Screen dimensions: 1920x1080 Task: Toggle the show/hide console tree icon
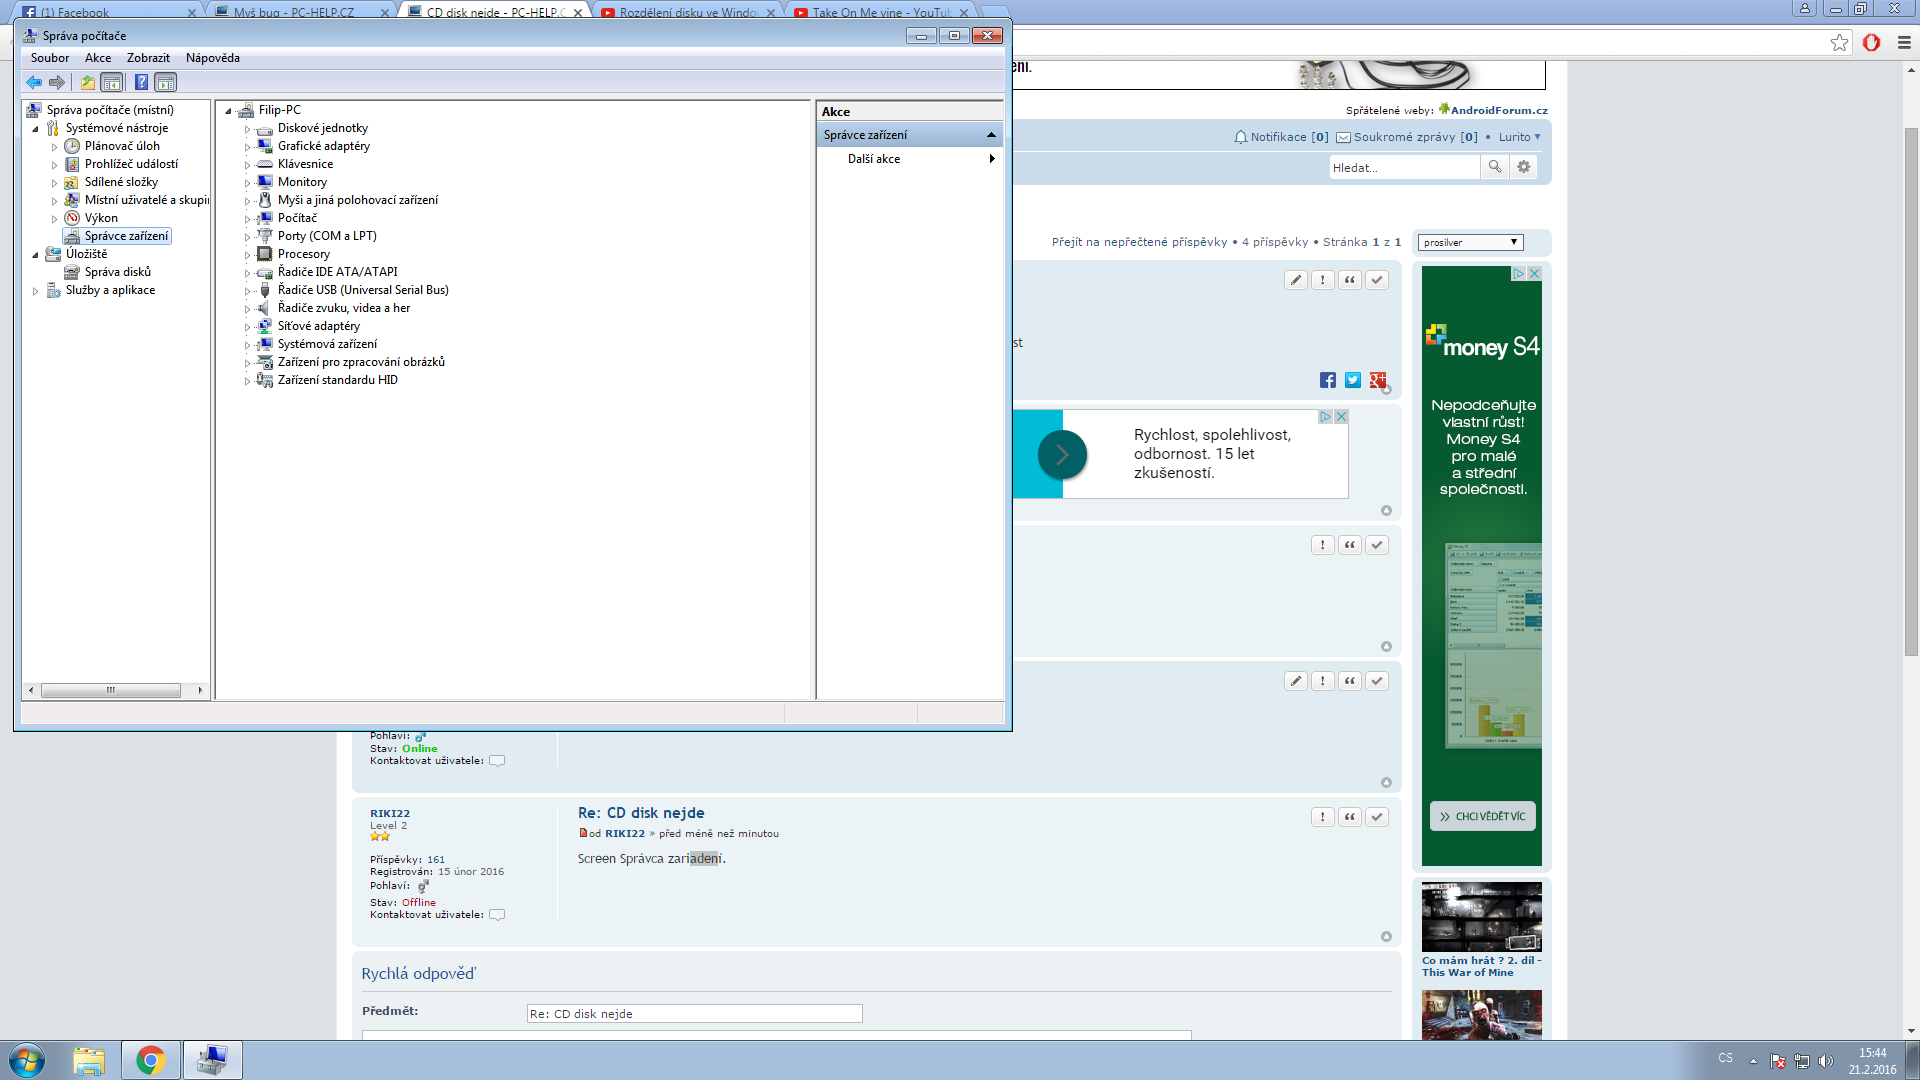tap(112, 83)
